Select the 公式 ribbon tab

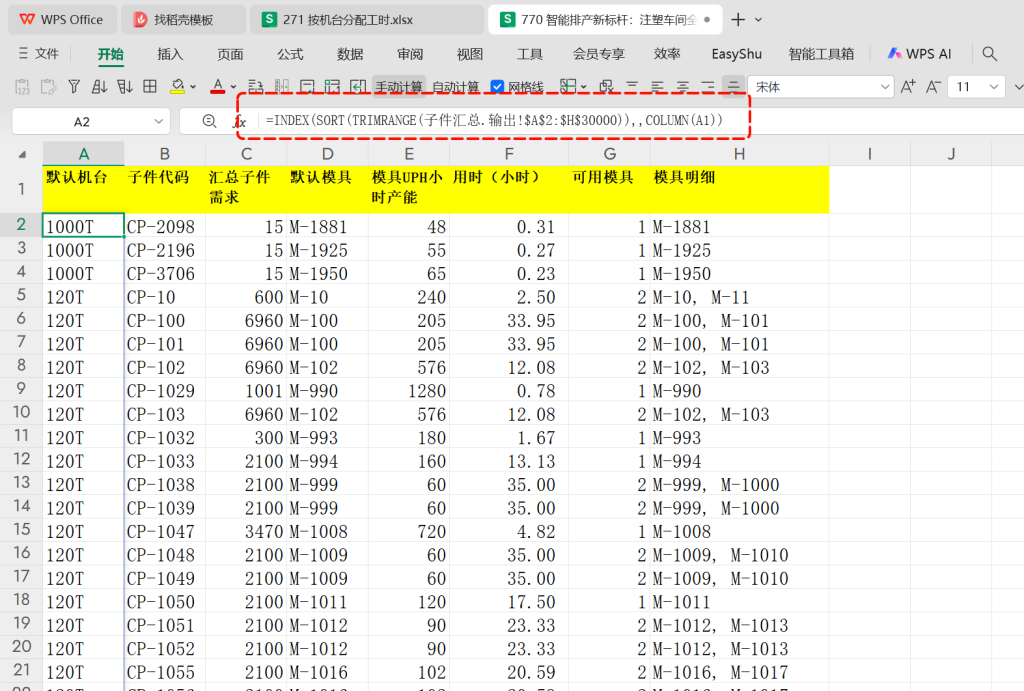point(290,54)
